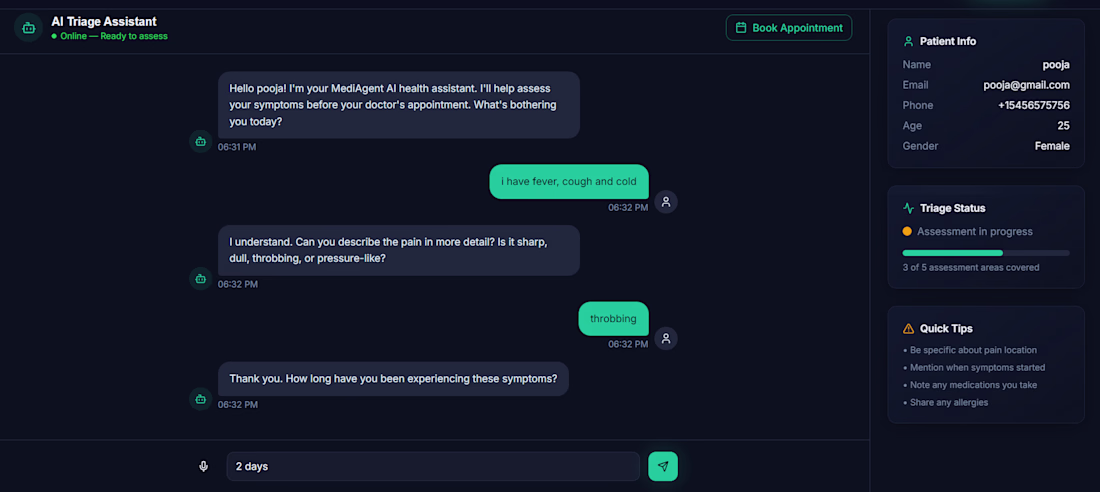The height and width of the screenshot is (492, 1100).
Task: Select the patient email pooja@gmail.com
Action: (x=1026, y=85)
